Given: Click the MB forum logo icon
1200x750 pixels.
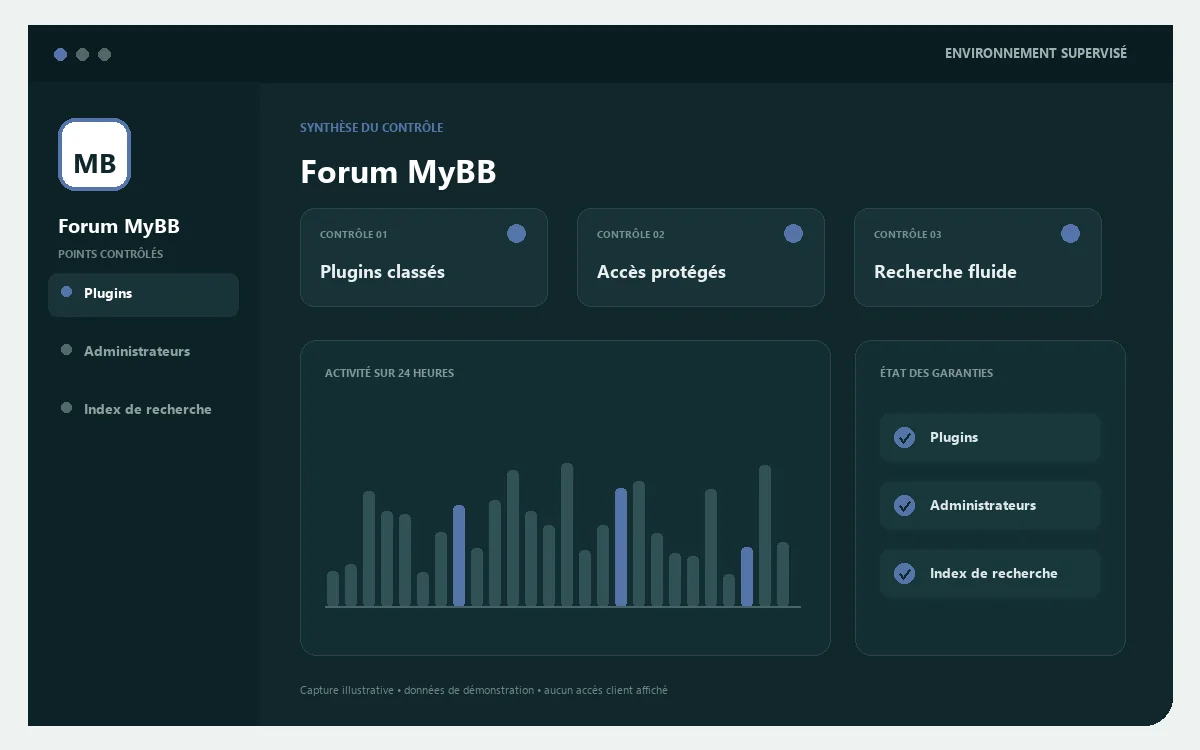Looking at the screenshot, I should coord(95,154).
